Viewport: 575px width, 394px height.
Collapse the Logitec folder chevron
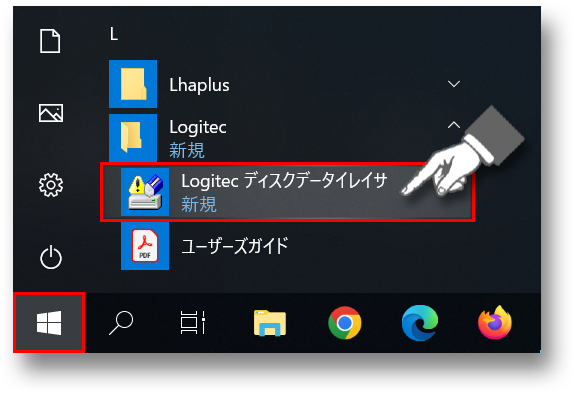[454, 125]
